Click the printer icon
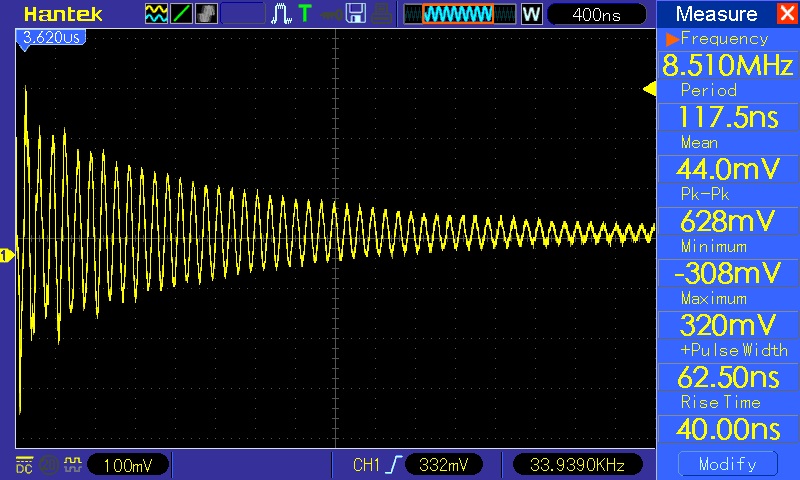This screenshot has height=480, width=800. pyautogui.click(x=382, y=14)
